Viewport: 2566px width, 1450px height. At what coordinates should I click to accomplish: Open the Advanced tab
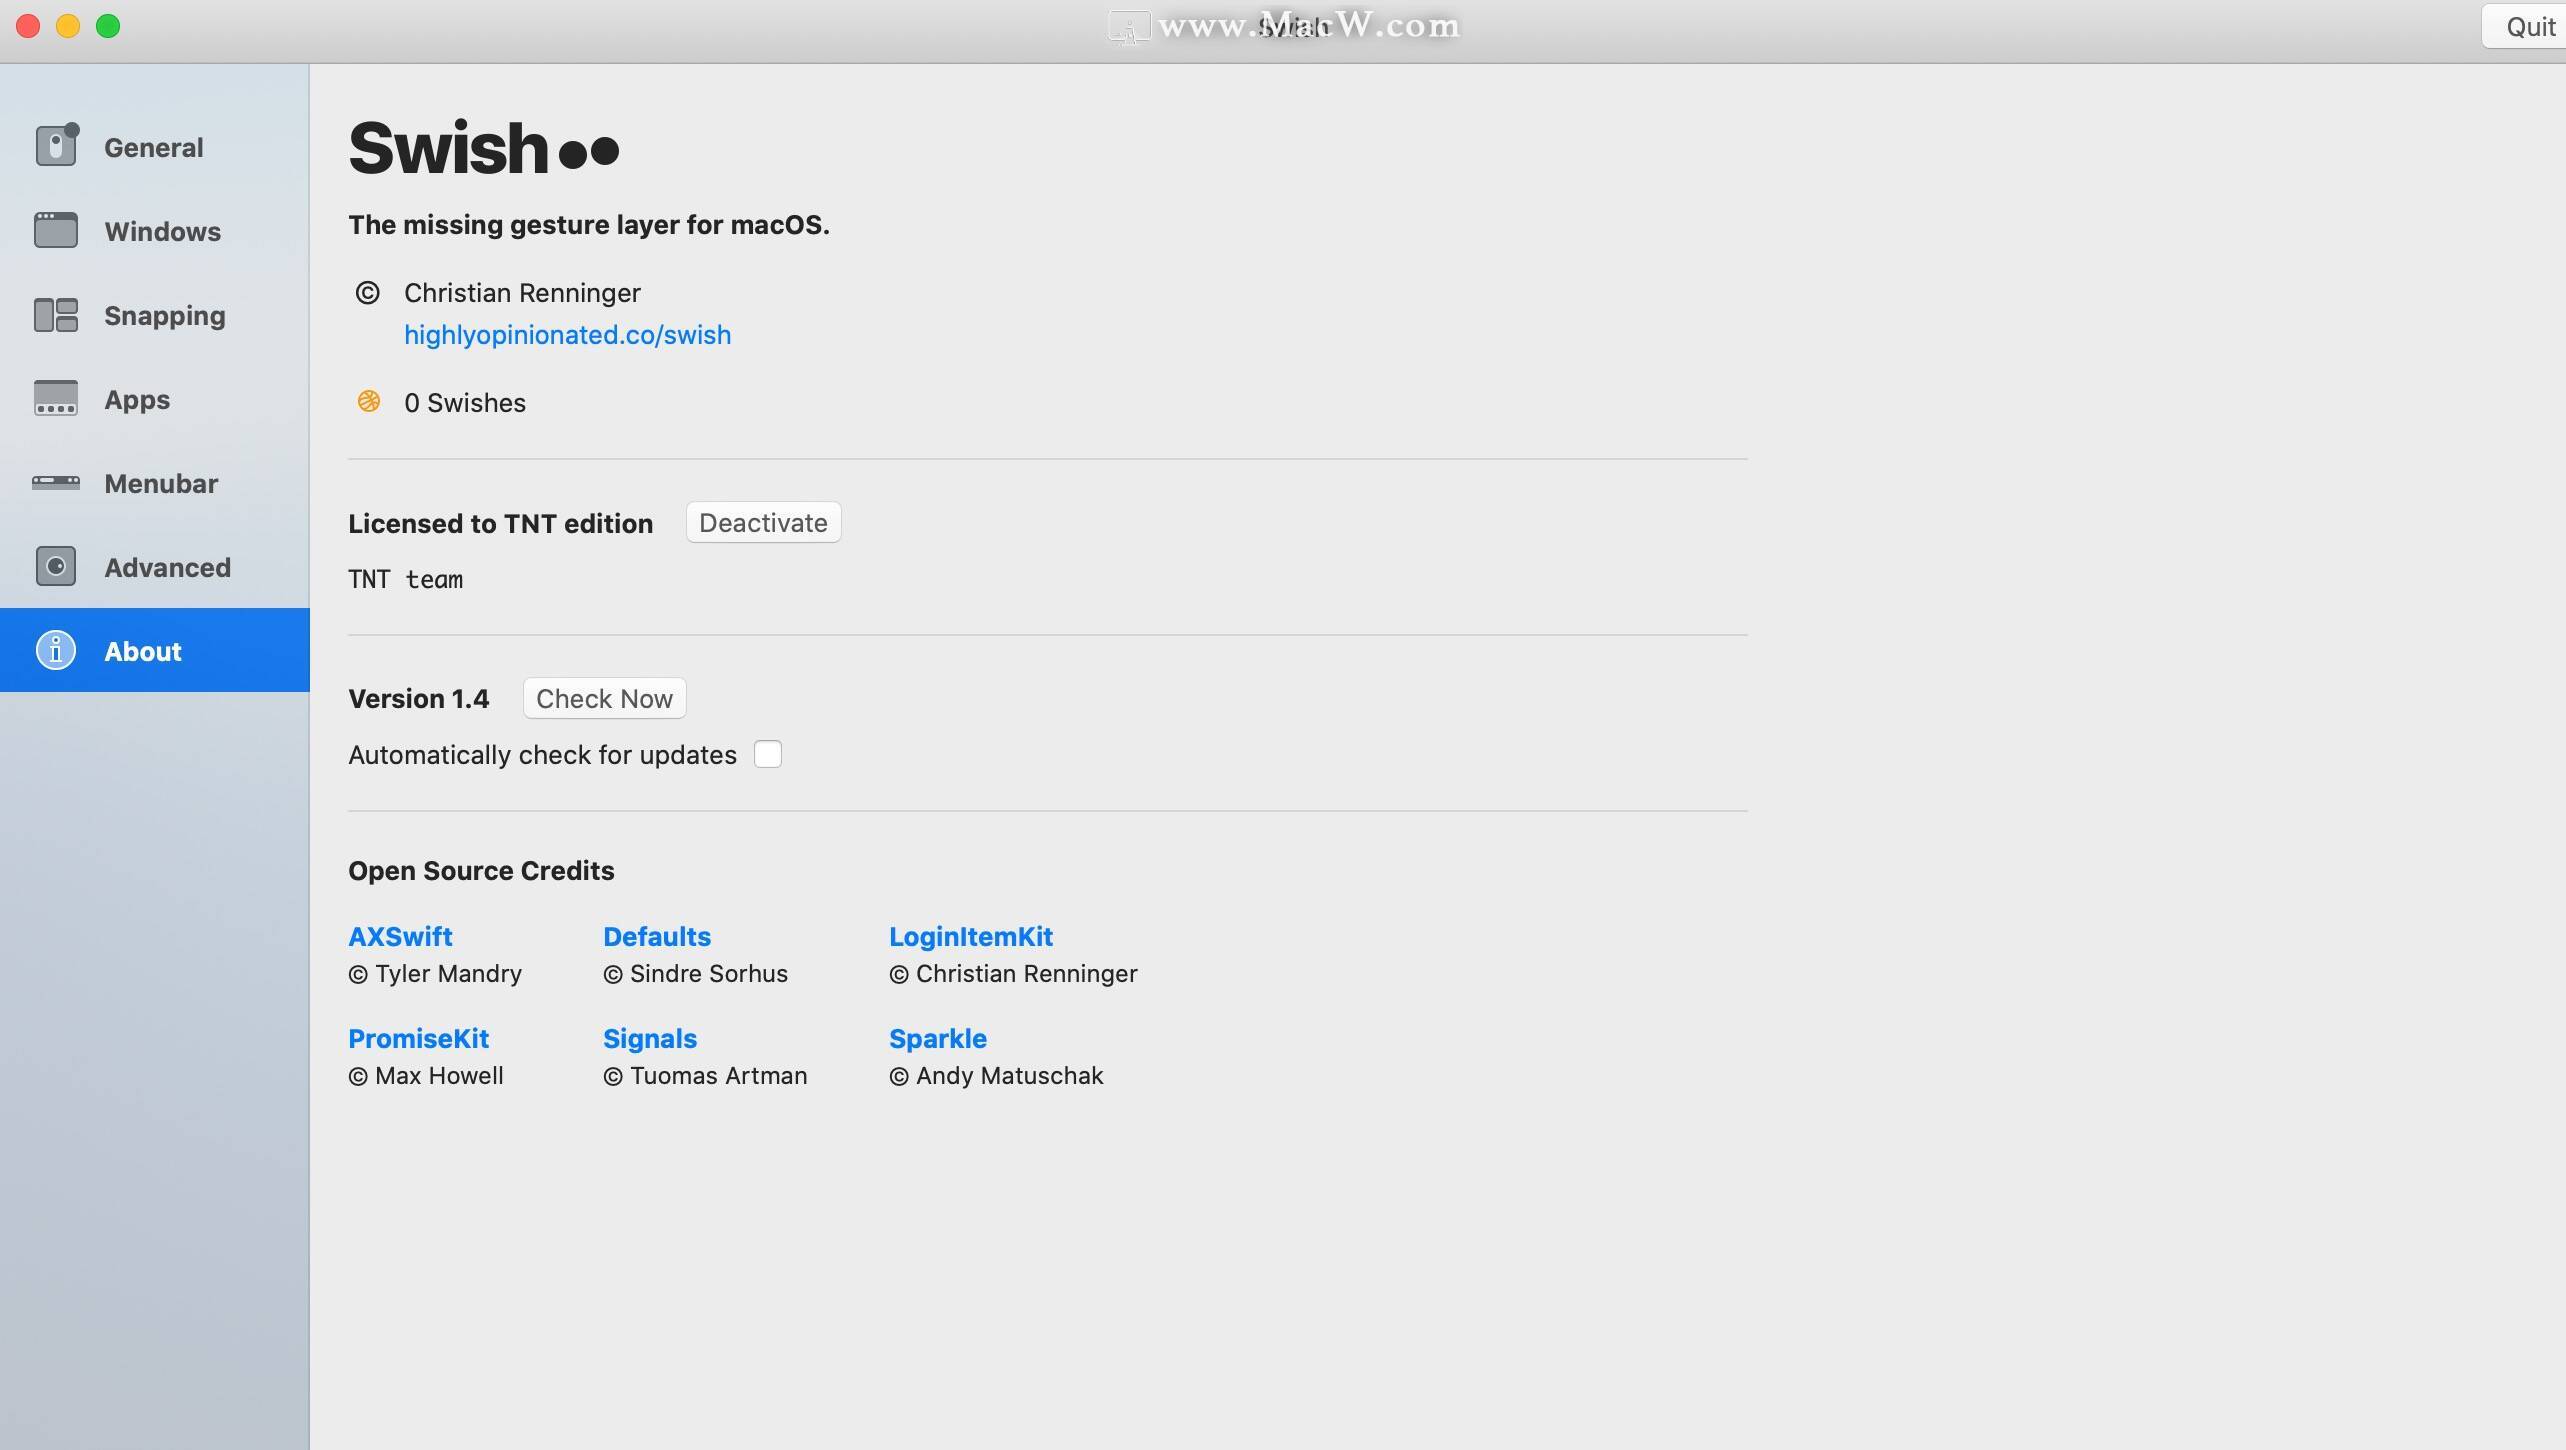click(155, 567)
